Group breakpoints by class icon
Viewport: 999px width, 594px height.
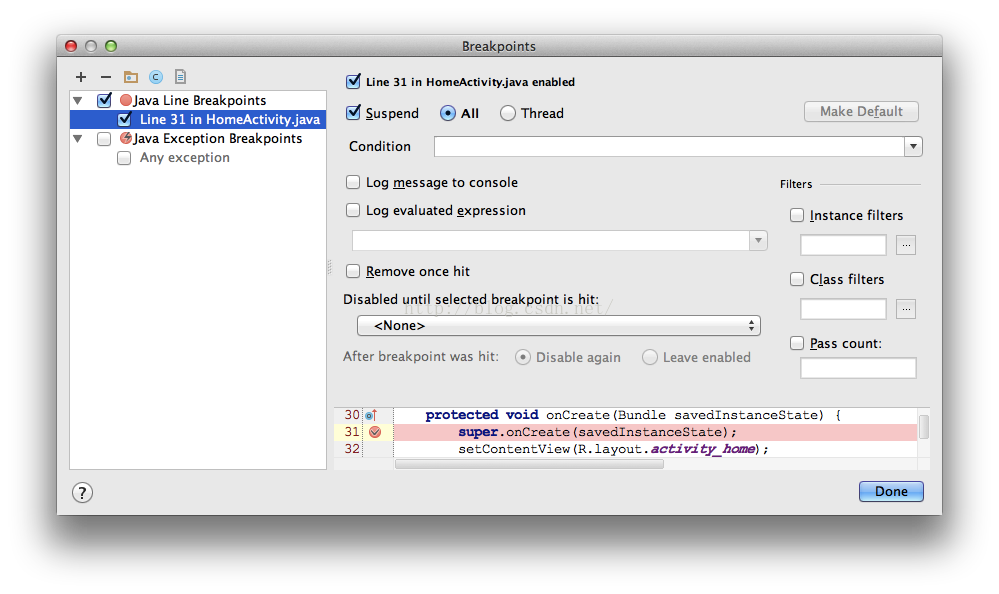pos(155,77)
